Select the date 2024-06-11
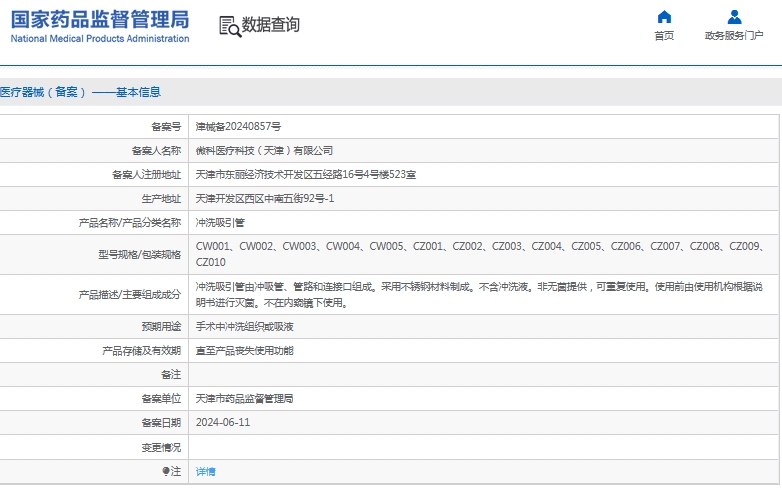This screenshot has height=494, width=782. 223,422
